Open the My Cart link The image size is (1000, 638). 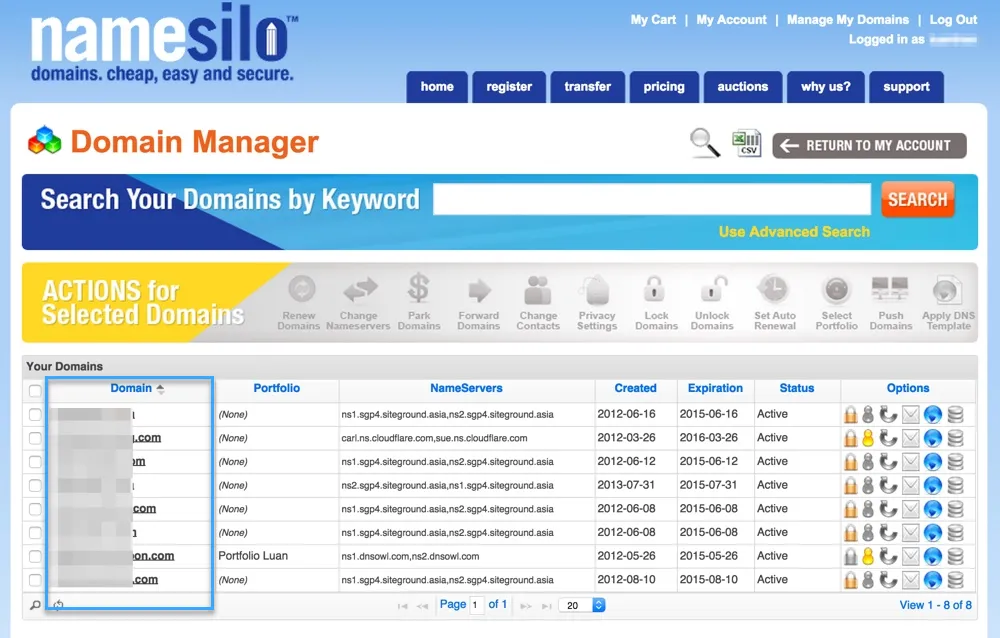[x=653, y=20]
